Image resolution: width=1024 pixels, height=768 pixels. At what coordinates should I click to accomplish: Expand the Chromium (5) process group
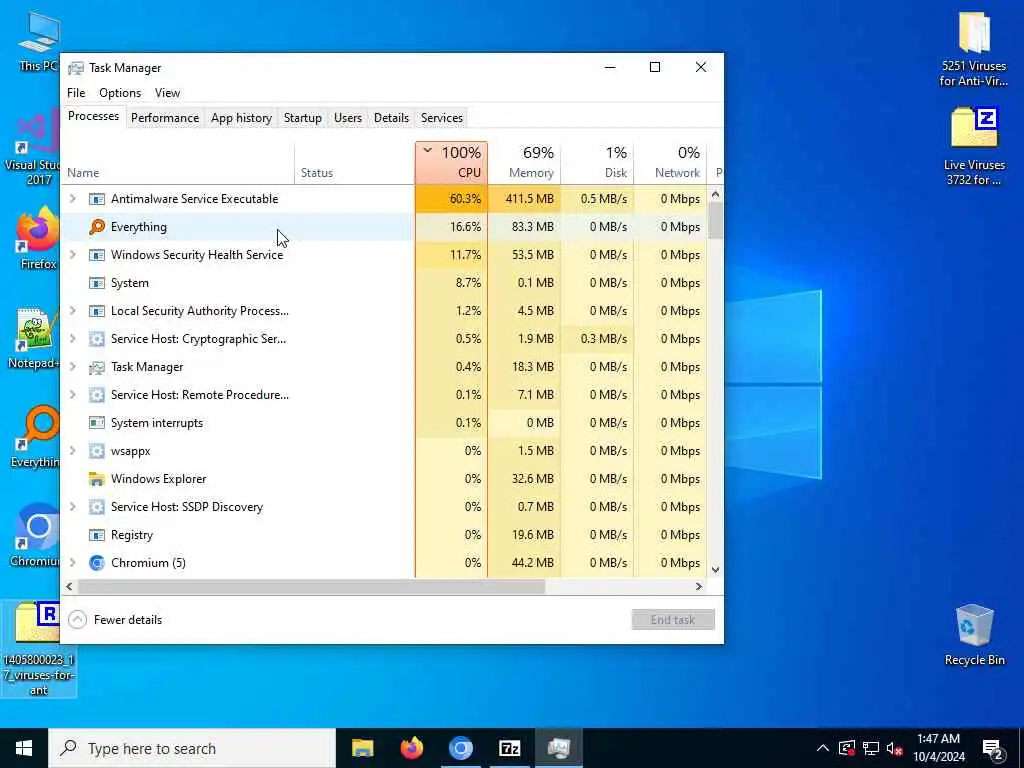click(x=73, y=563)
